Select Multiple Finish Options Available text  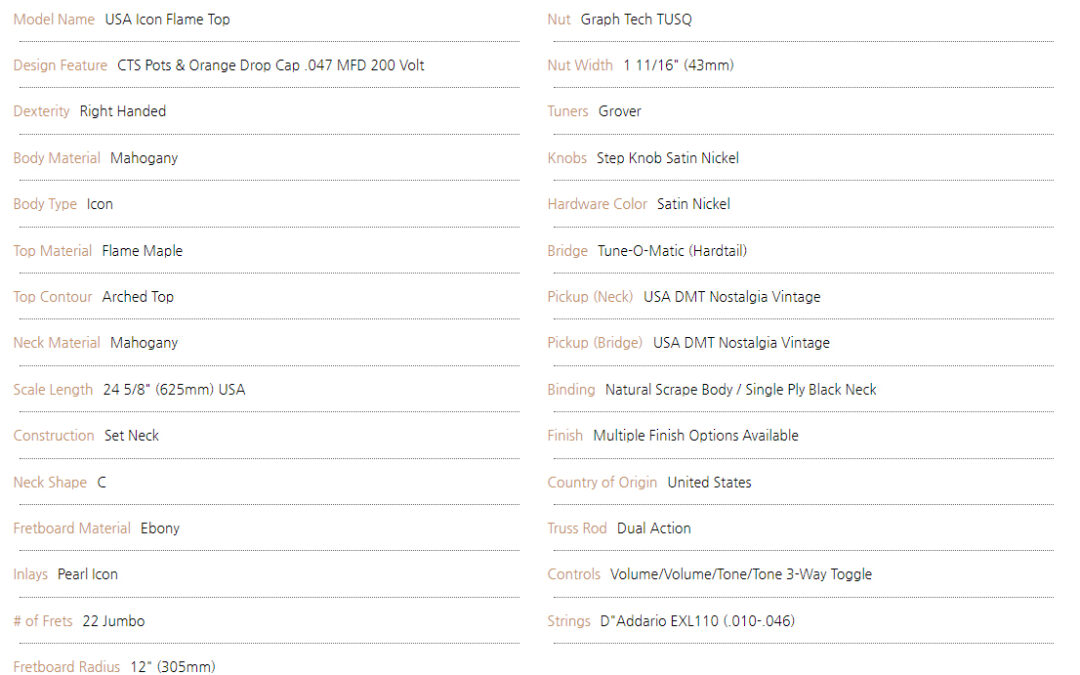pyautogui.click(x=696, y=436)
